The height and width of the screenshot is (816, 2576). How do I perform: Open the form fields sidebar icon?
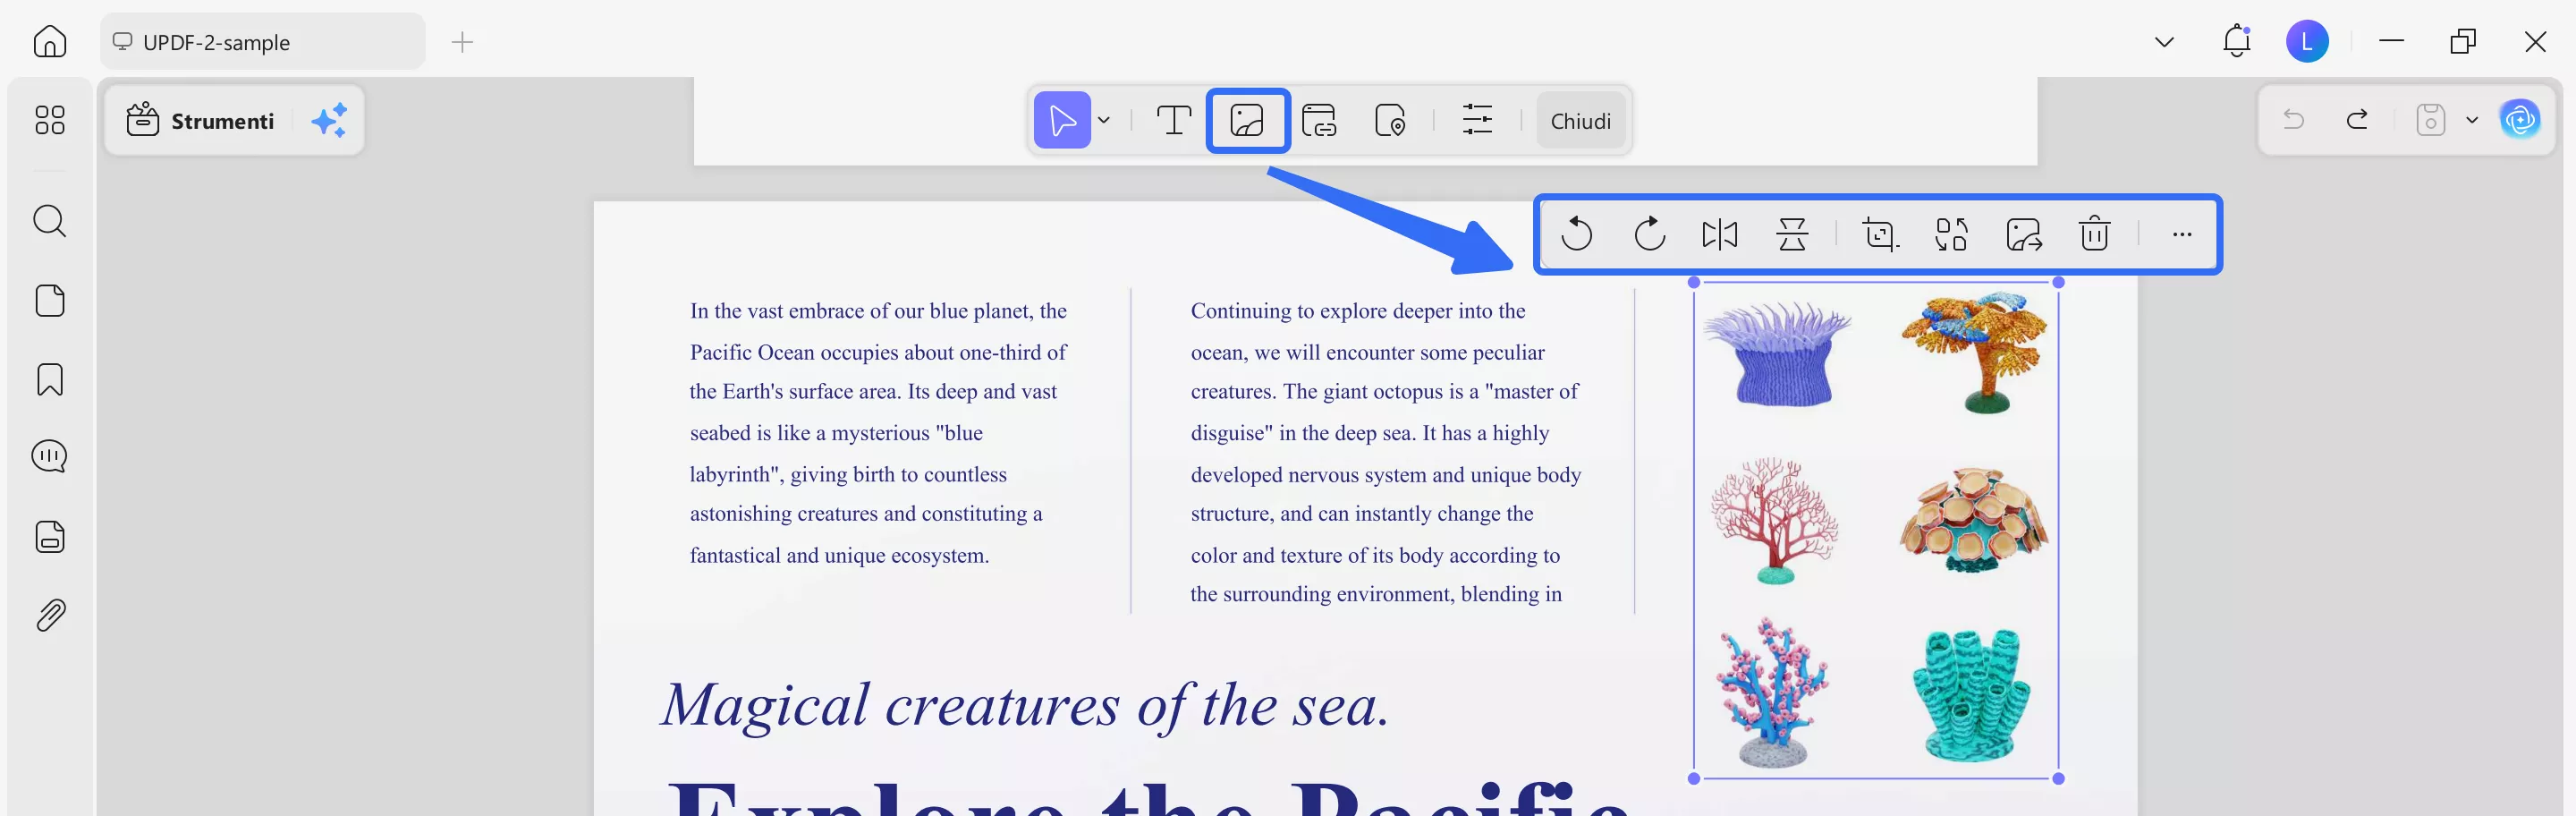point(50,537)
